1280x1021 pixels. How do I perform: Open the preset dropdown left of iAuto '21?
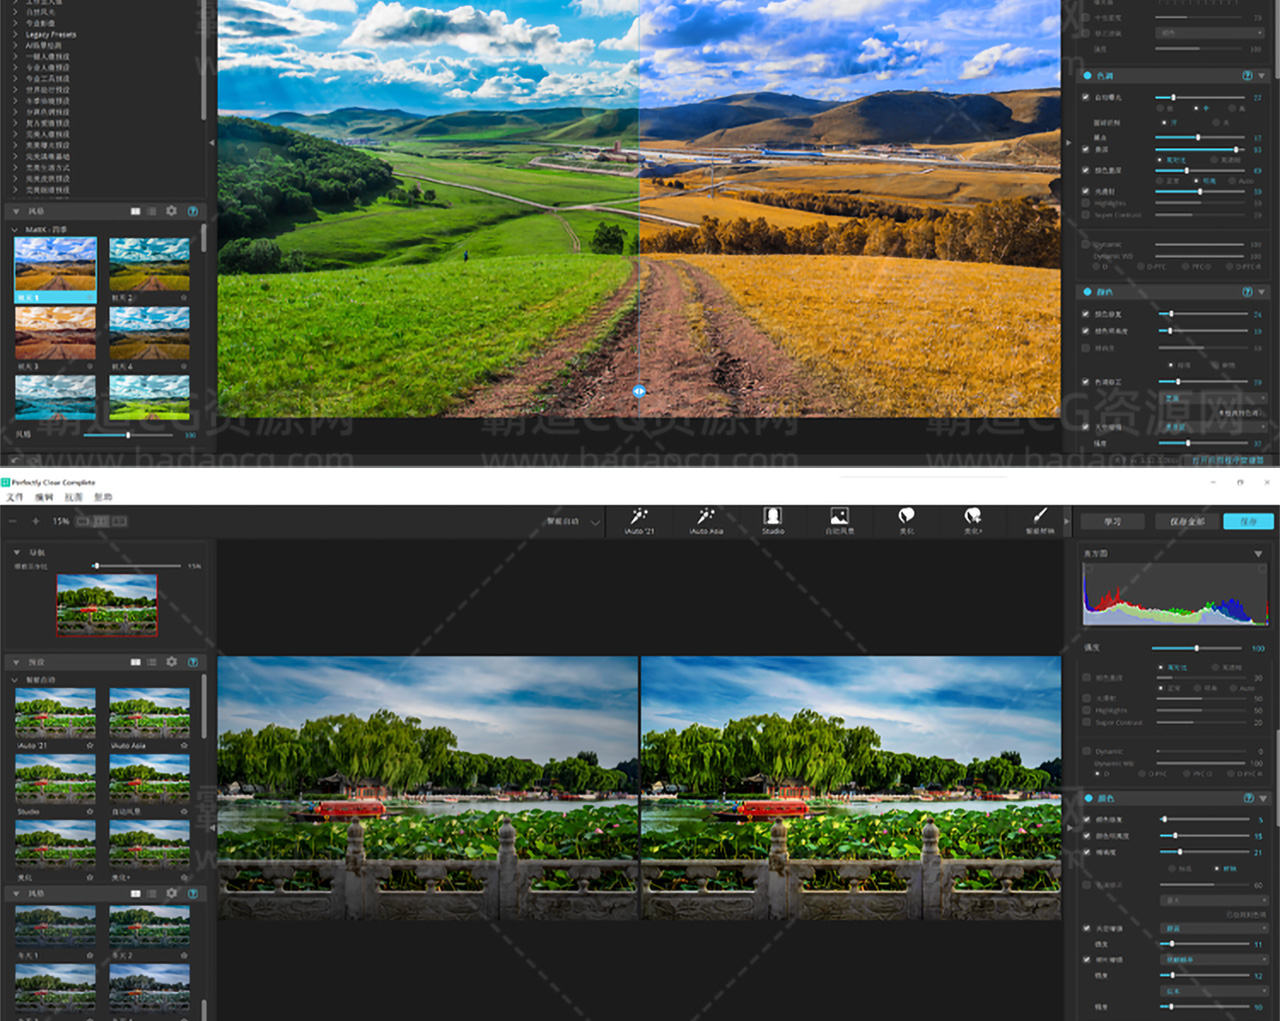point(595,522)
